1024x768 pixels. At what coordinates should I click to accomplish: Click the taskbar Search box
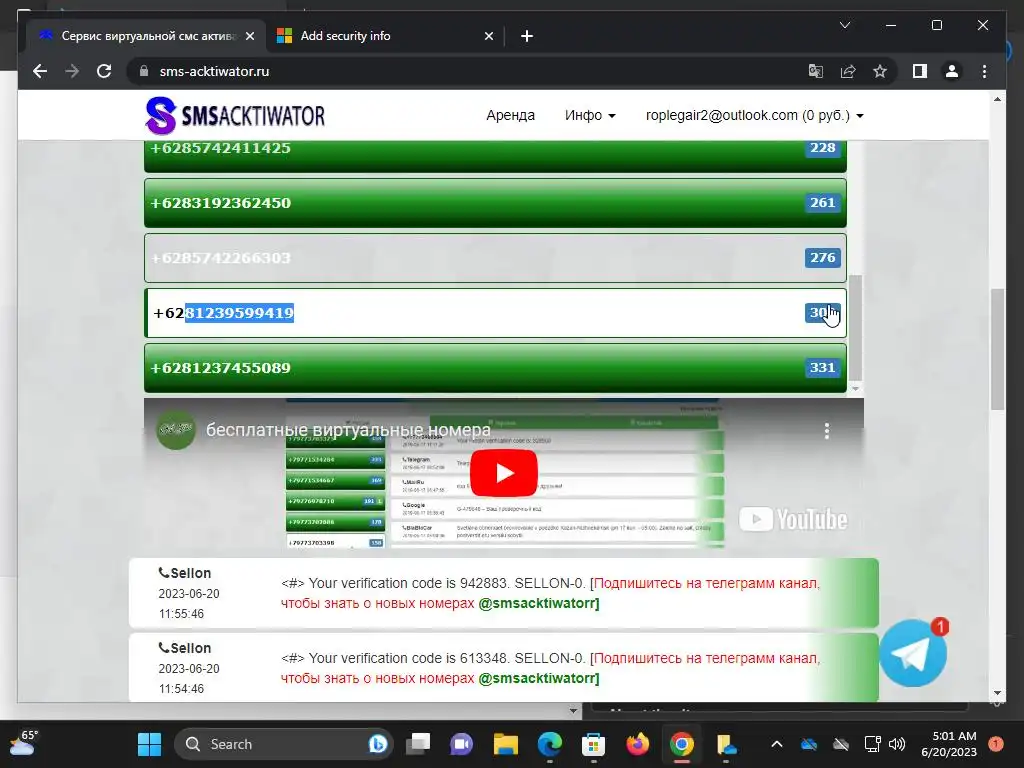click(x=284, y=744)
